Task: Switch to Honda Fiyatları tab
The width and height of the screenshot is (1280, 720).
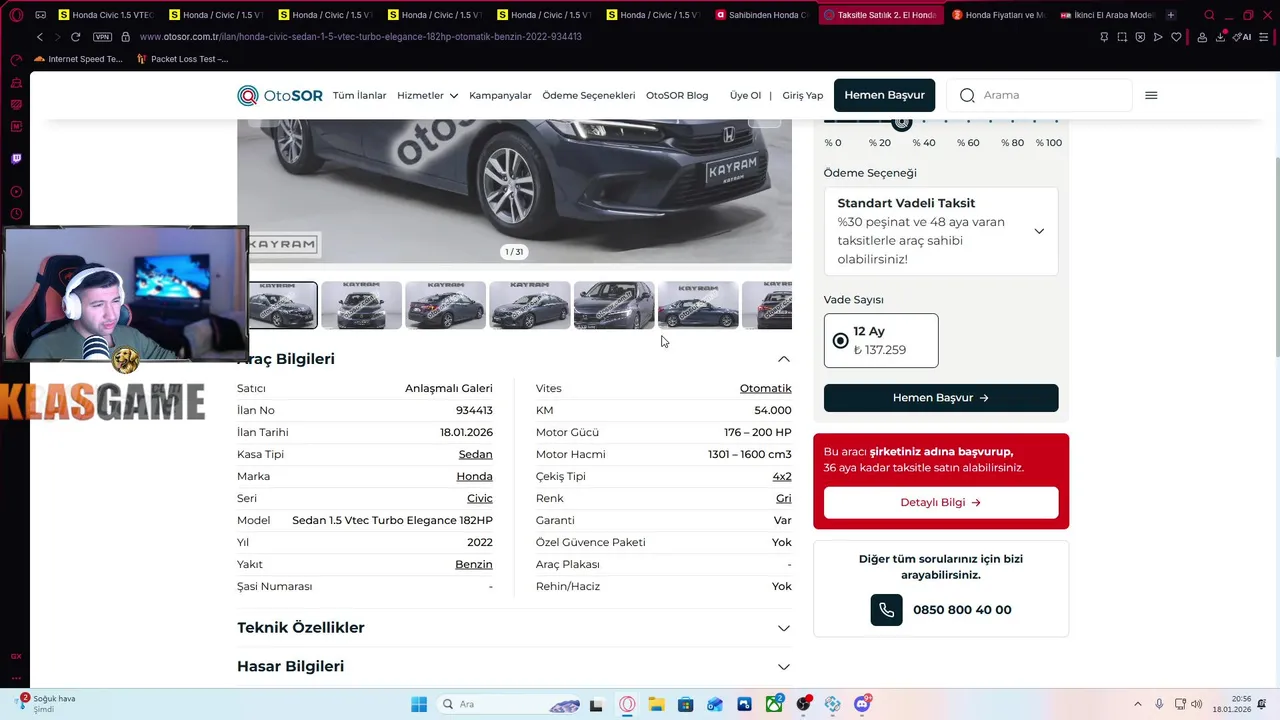Action: point(998,15)
